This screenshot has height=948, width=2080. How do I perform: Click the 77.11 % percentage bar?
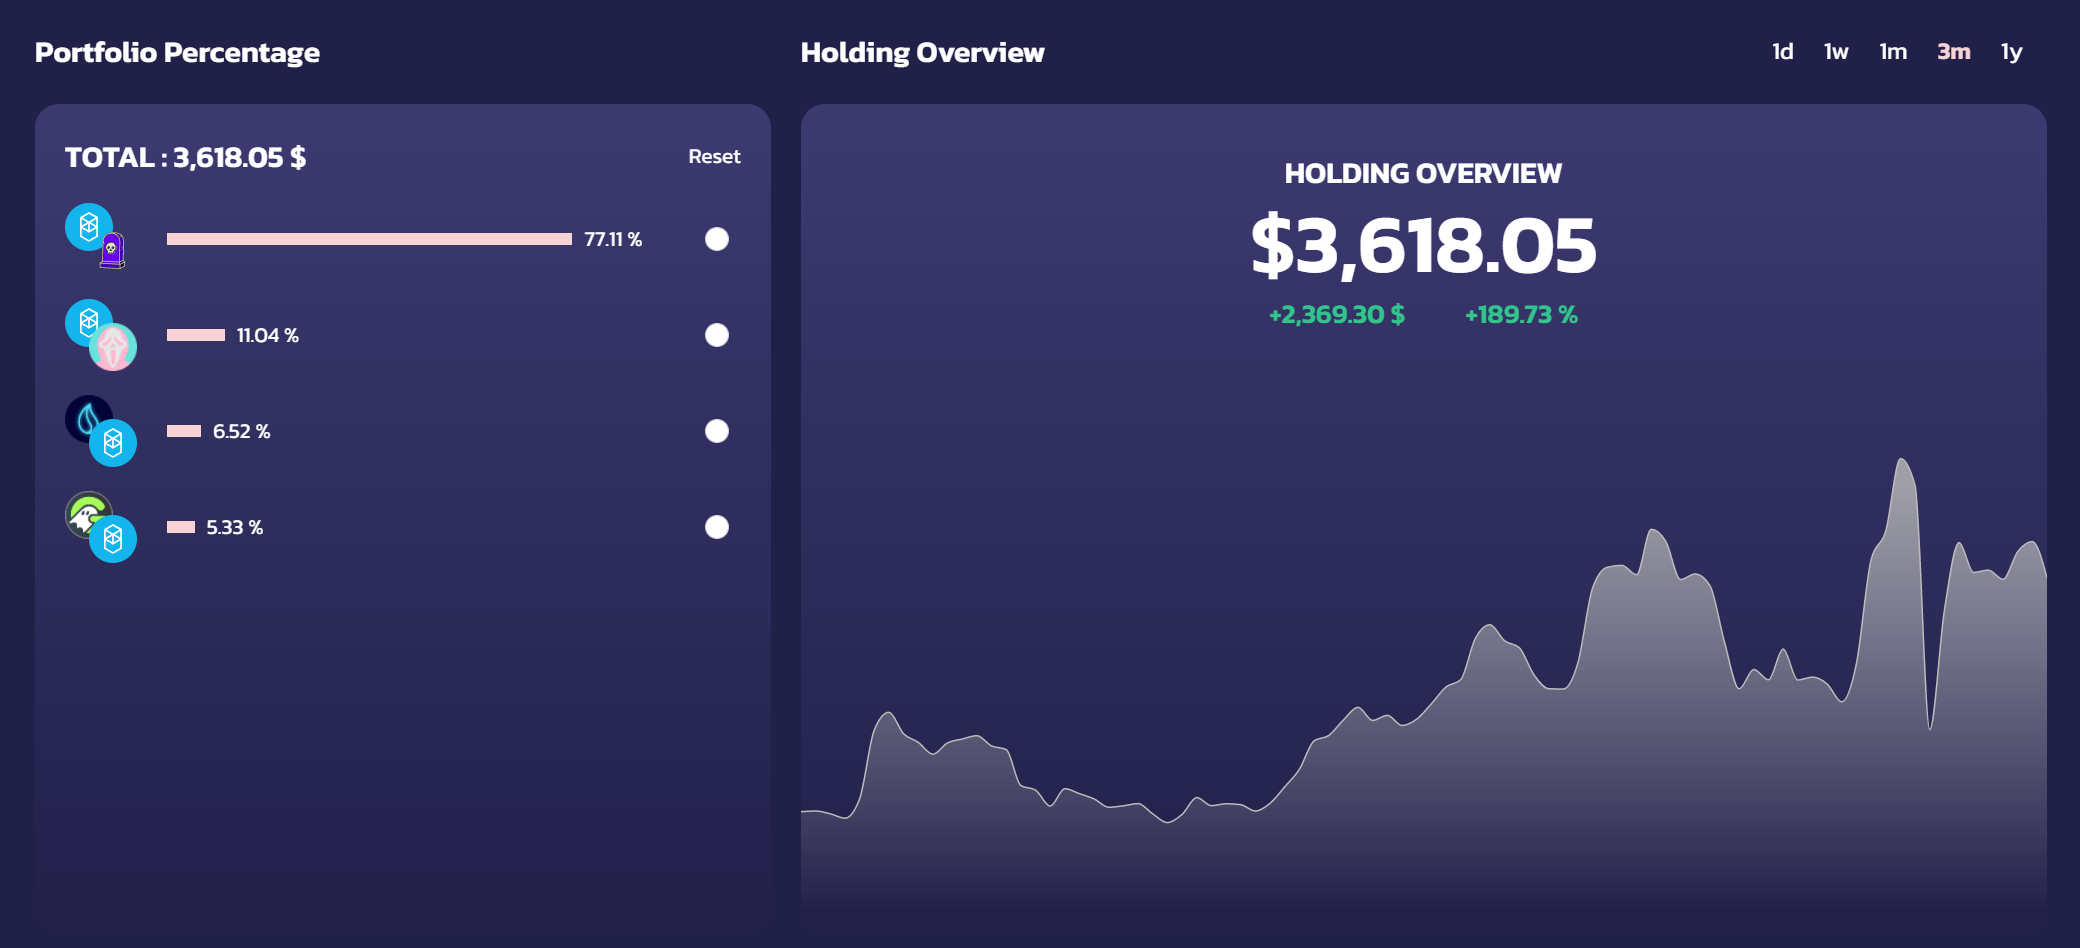tap(369, 239)
